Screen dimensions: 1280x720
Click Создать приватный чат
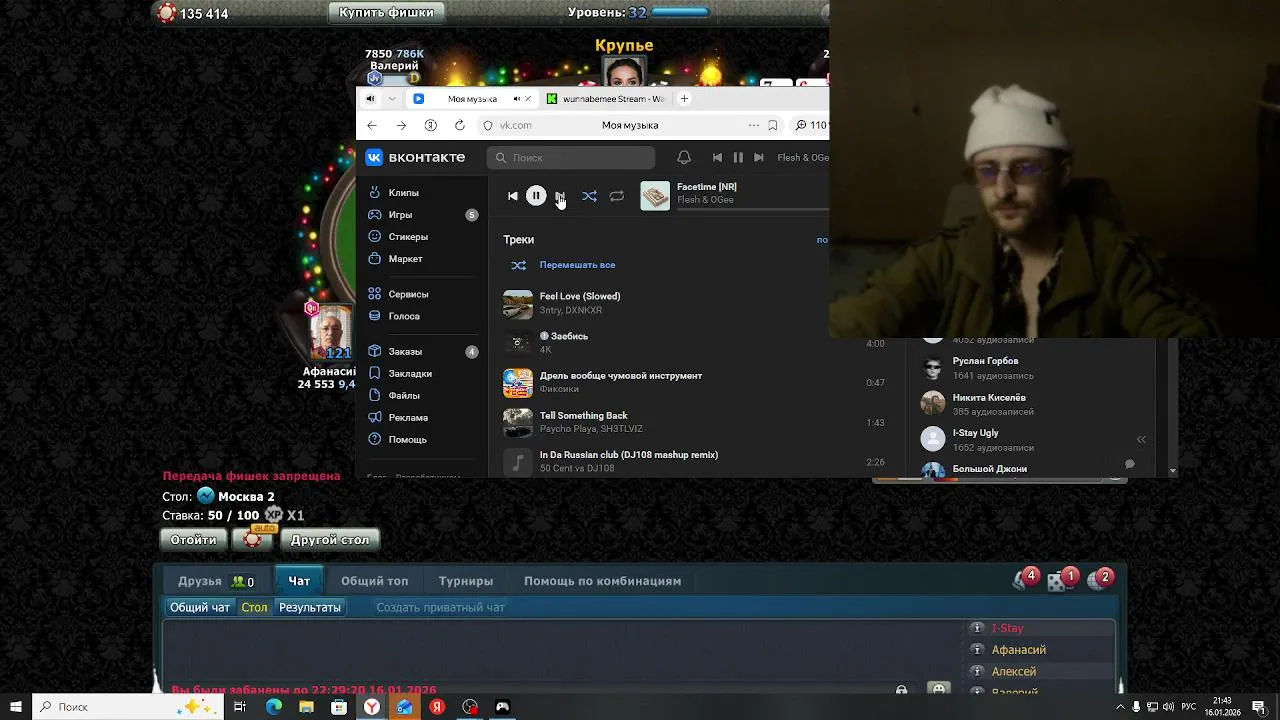pyautogui.click(x=440, y=607)
